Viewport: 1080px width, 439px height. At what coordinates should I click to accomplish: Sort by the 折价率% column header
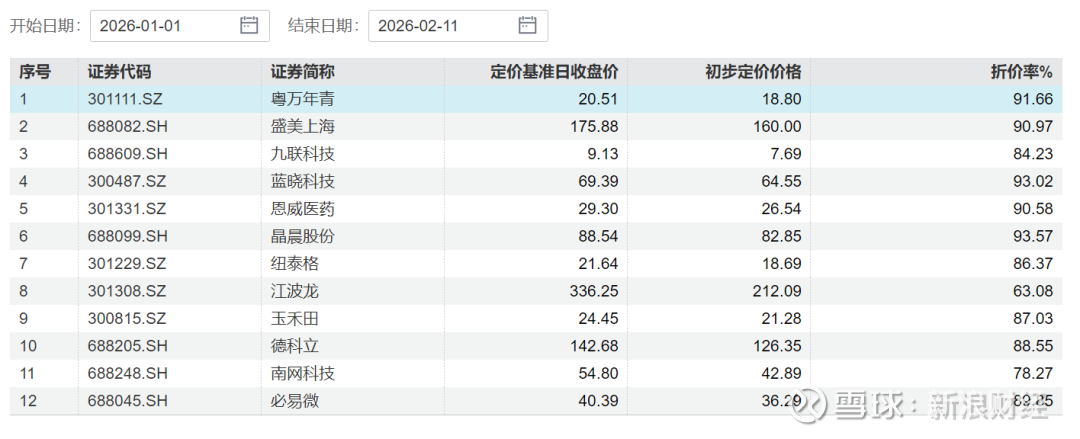point(1020,72)
